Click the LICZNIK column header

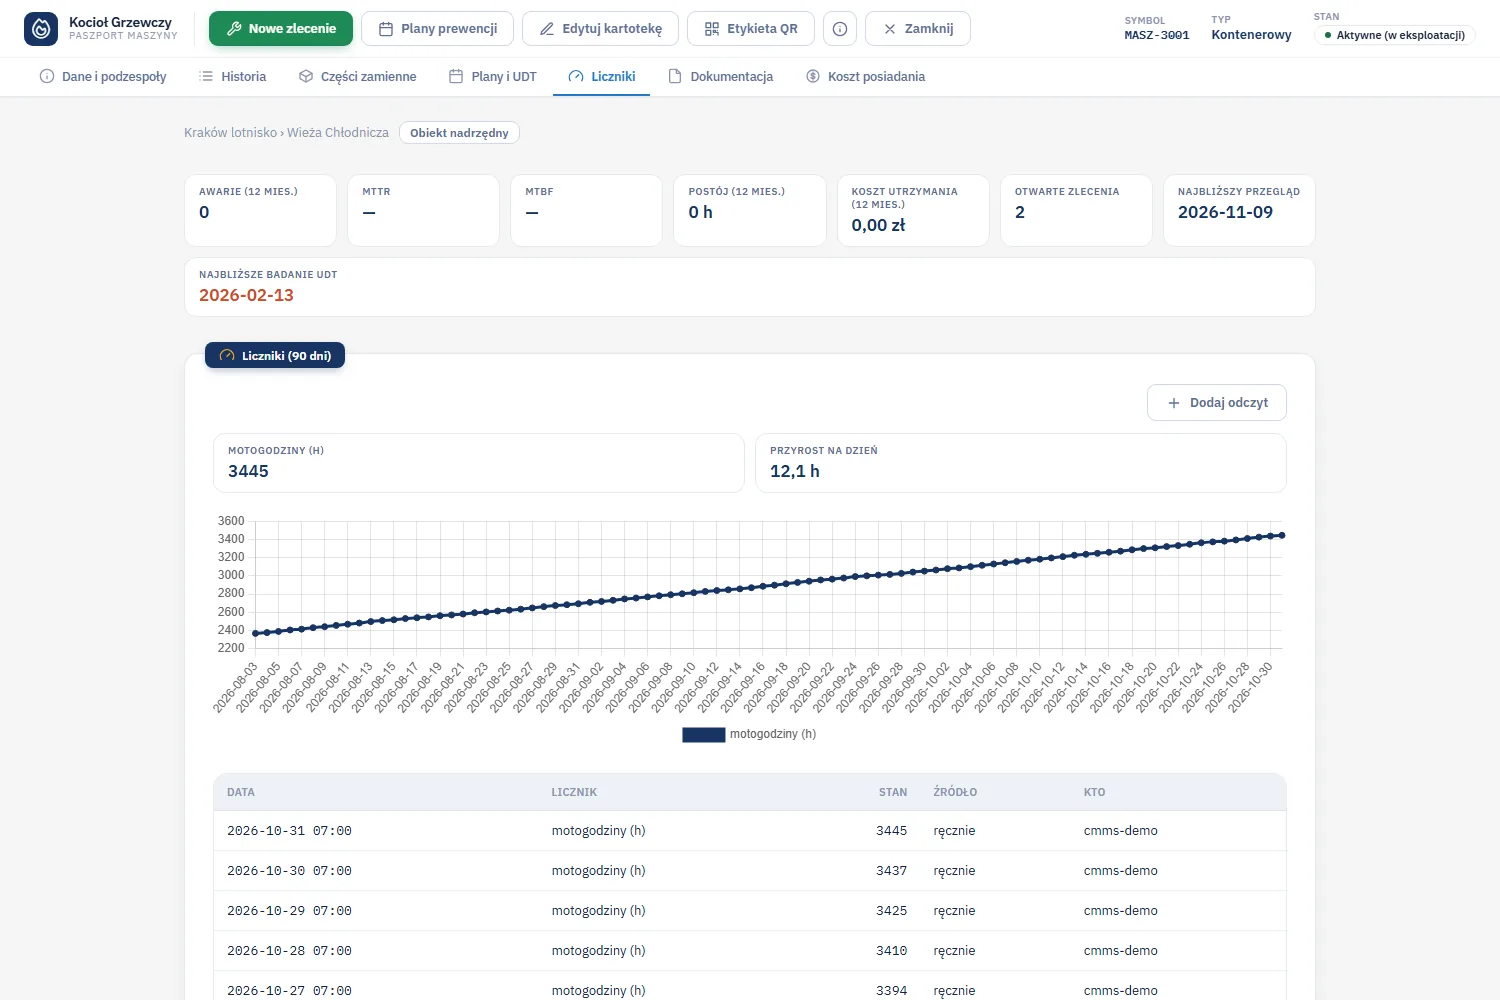tap(574, 792)
